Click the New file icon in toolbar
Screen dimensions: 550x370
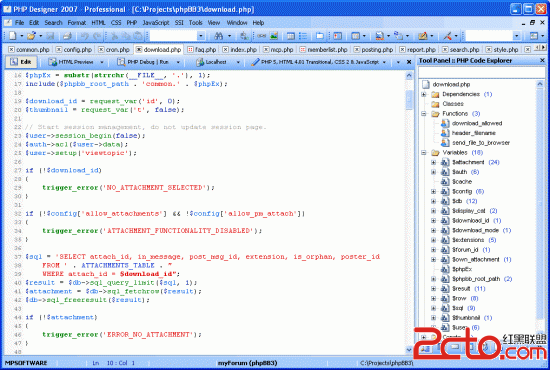13,36
